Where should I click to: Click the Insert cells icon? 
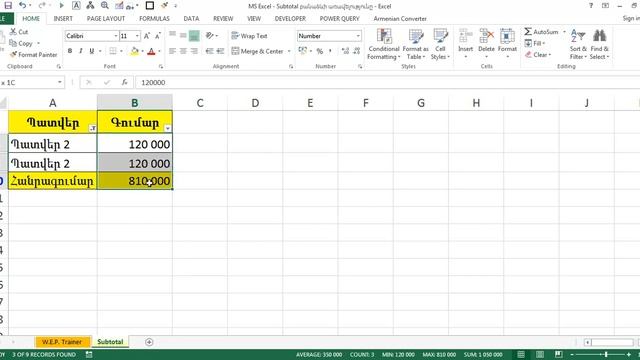pyautogui.click(x=465, y=37)
